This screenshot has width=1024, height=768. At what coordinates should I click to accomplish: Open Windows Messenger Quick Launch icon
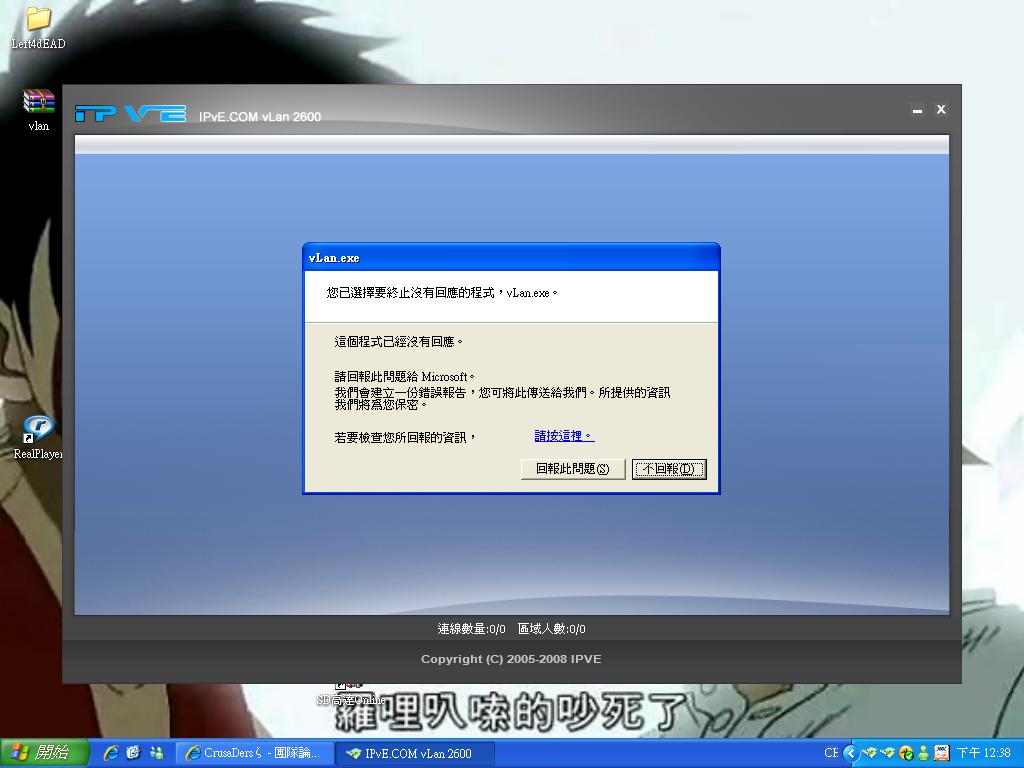tap(157, 753)
